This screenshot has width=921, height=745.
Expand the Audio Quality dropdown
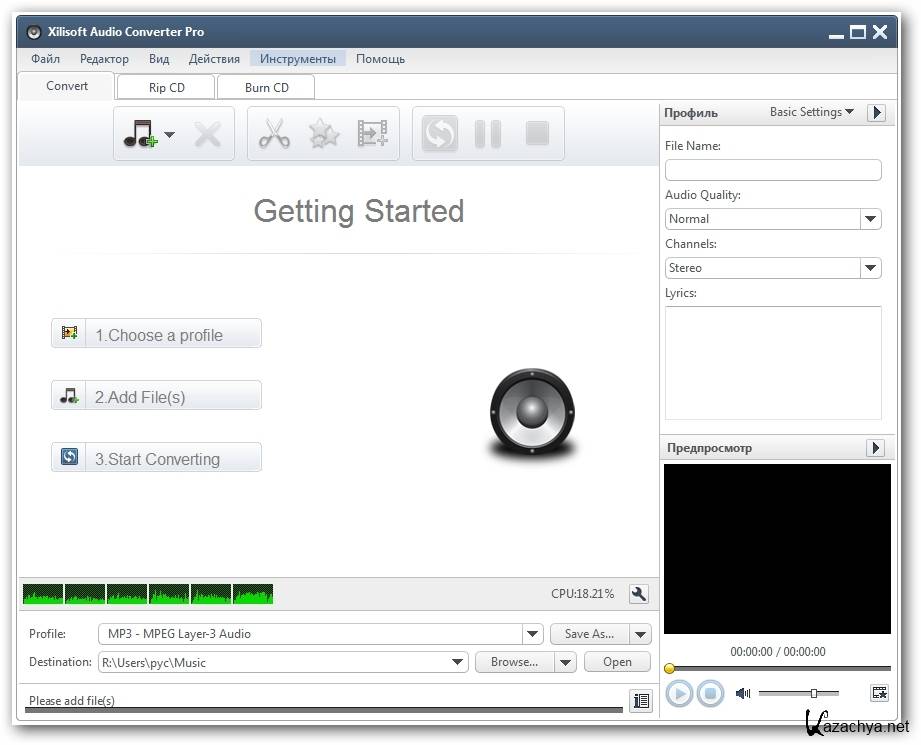click(x=870, y=219)
